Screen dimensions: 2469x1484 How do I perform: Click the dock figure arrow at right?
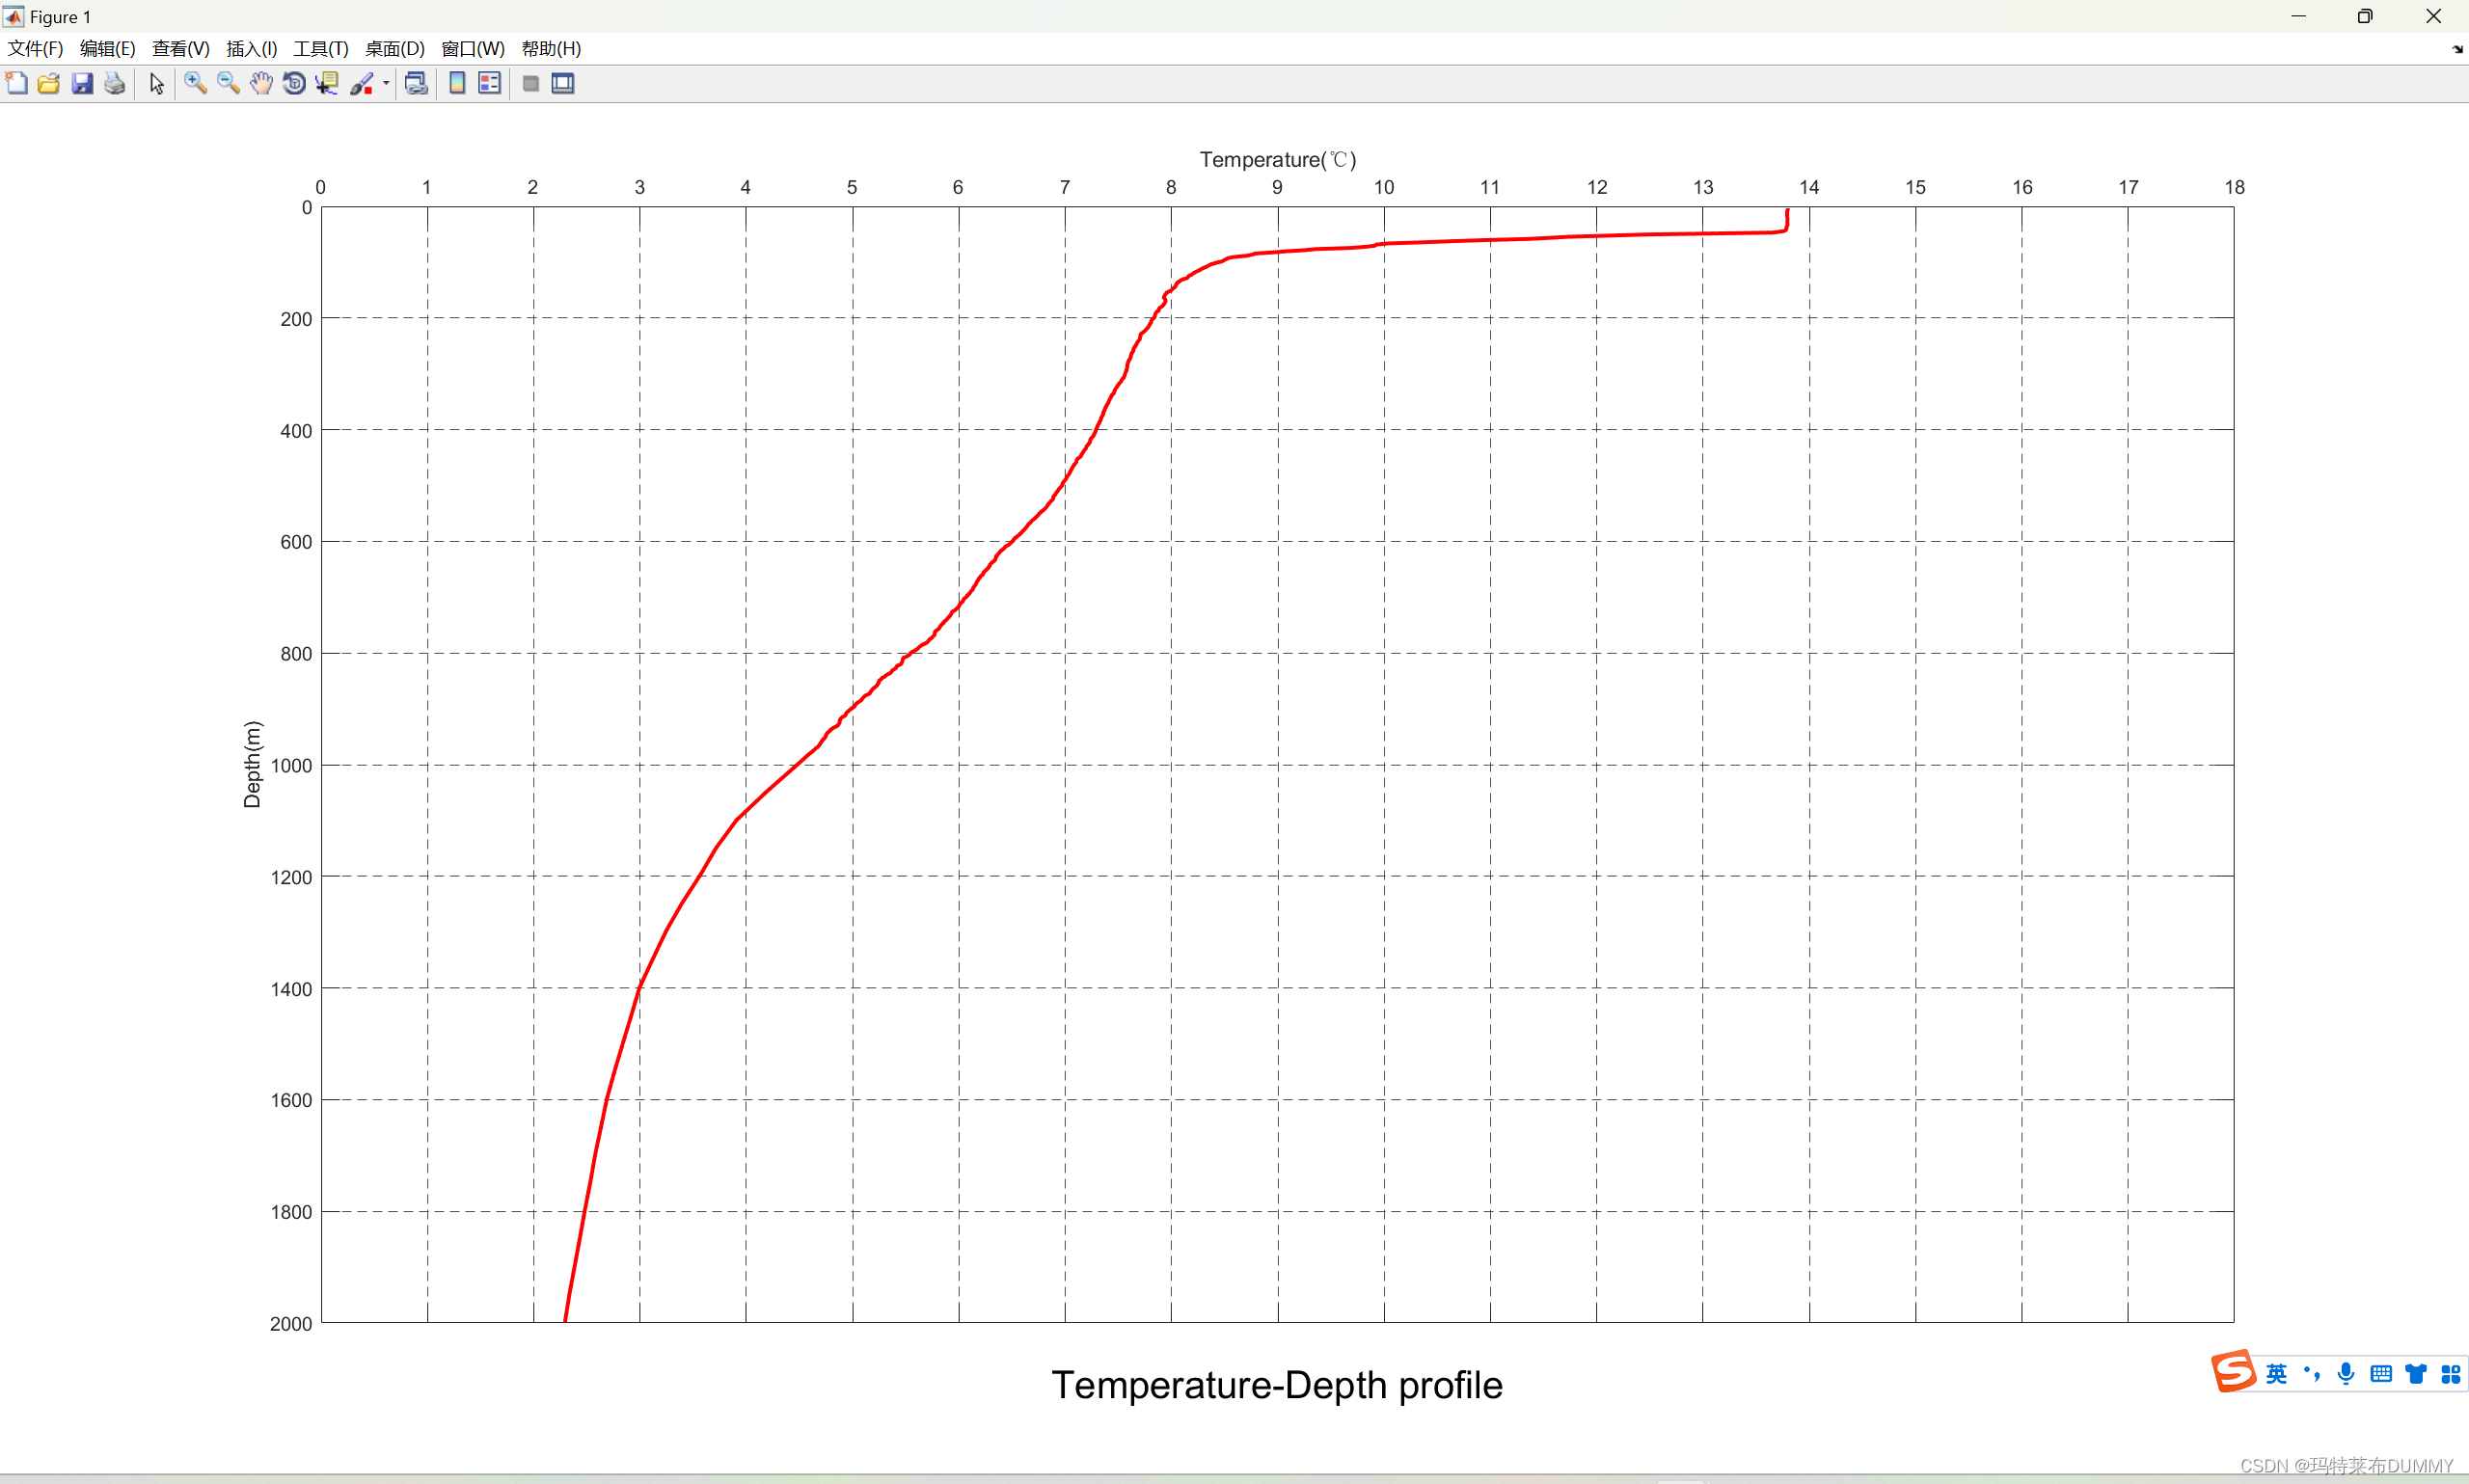click(x=2457, y=49)
